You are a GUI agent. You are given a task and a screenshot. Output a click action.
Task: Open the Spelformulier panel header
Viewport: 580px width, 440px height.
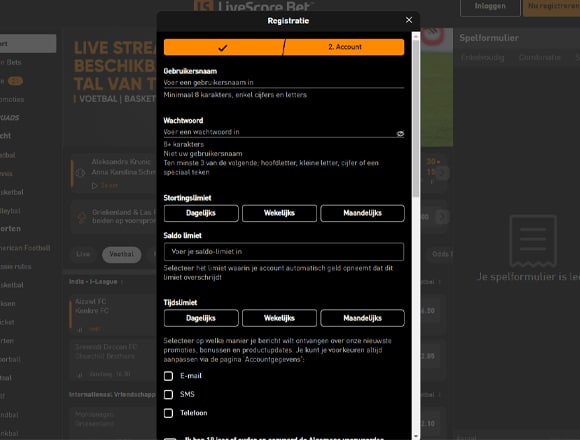tap(489, 38)
